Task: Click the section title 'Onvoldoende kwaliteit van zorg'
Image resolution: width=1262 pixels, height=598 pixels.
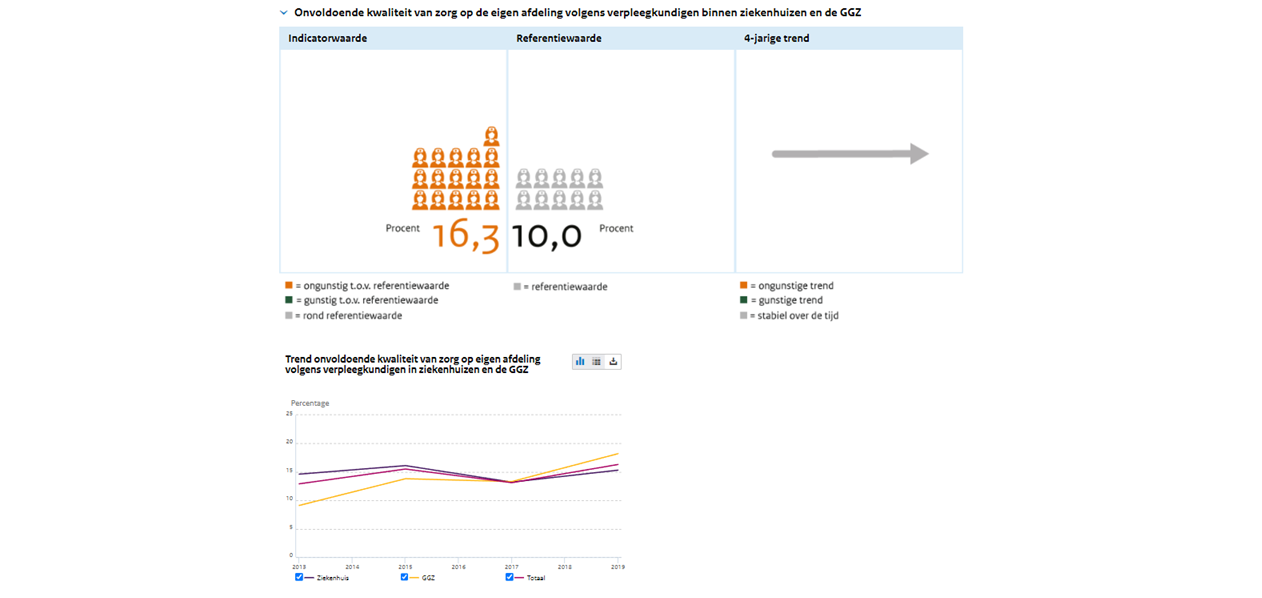Action: [x=577, y=13]
